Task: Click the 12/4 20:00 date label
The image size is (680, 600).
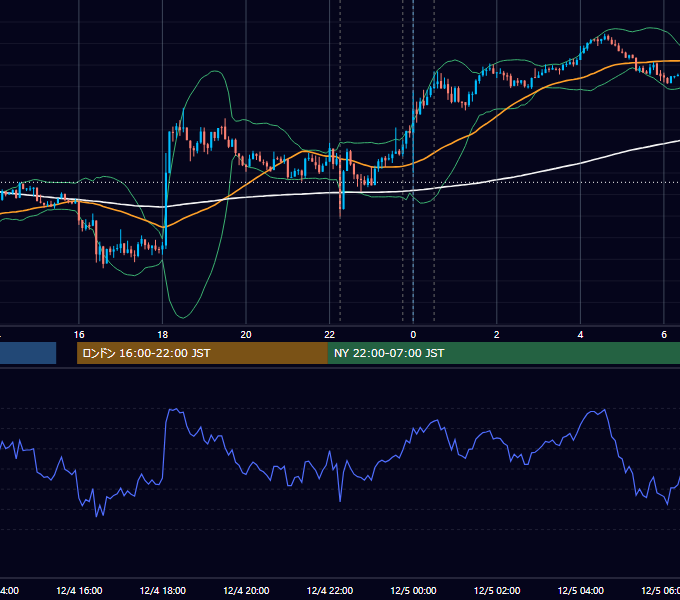Action: (246, 590)
